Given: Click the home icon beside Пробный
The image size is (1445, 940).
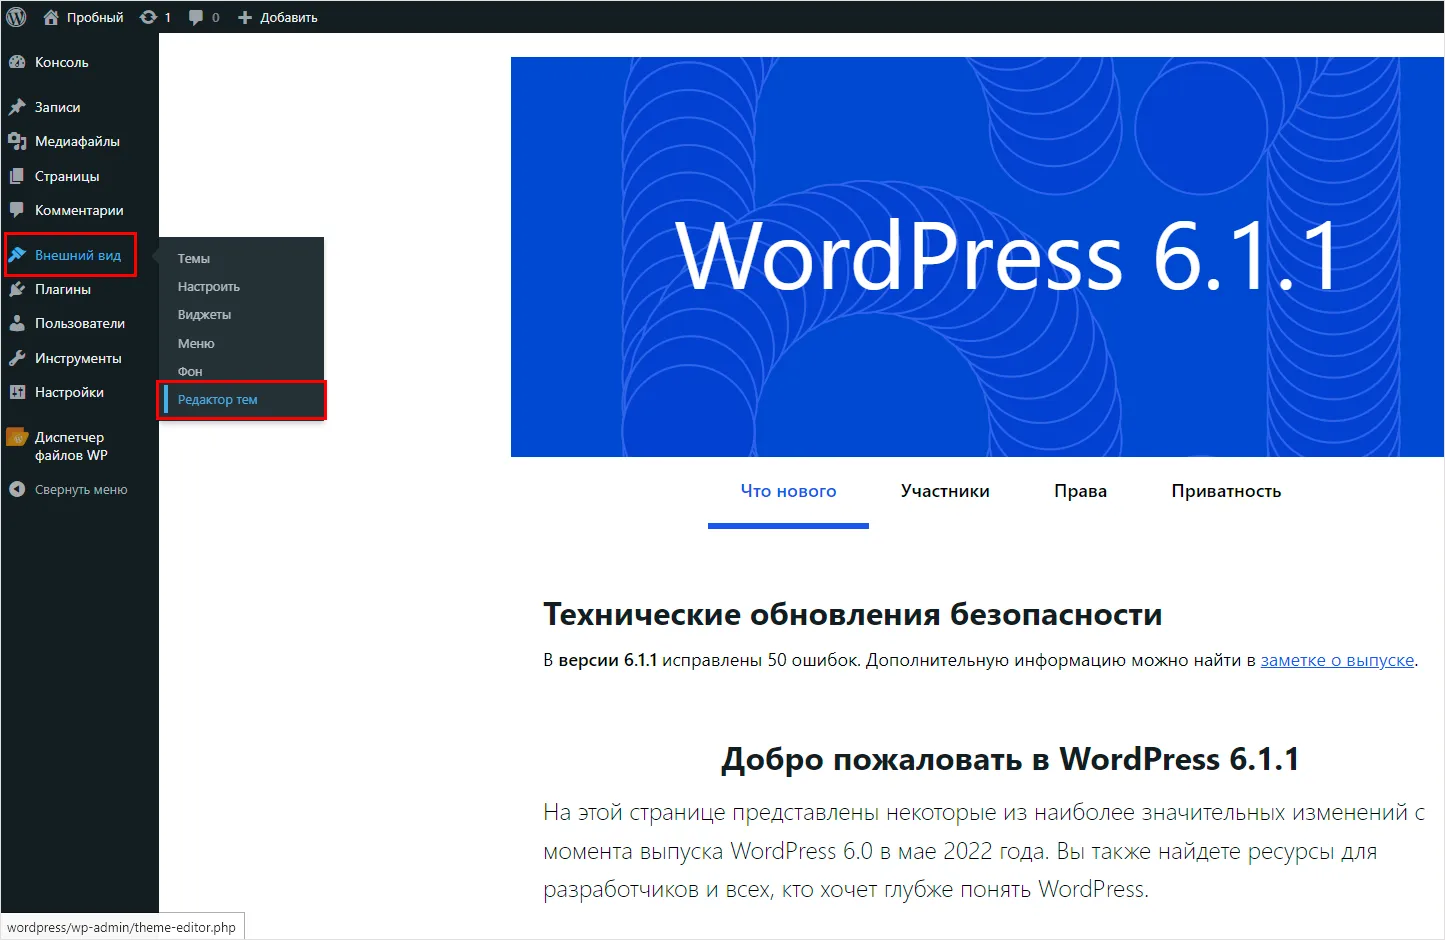Looking at the screenshot, I should [x=51, y=17].
